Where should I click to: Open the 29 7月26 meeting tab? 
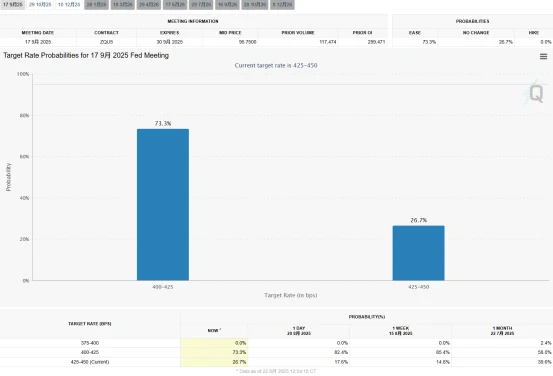coord(201,5)
